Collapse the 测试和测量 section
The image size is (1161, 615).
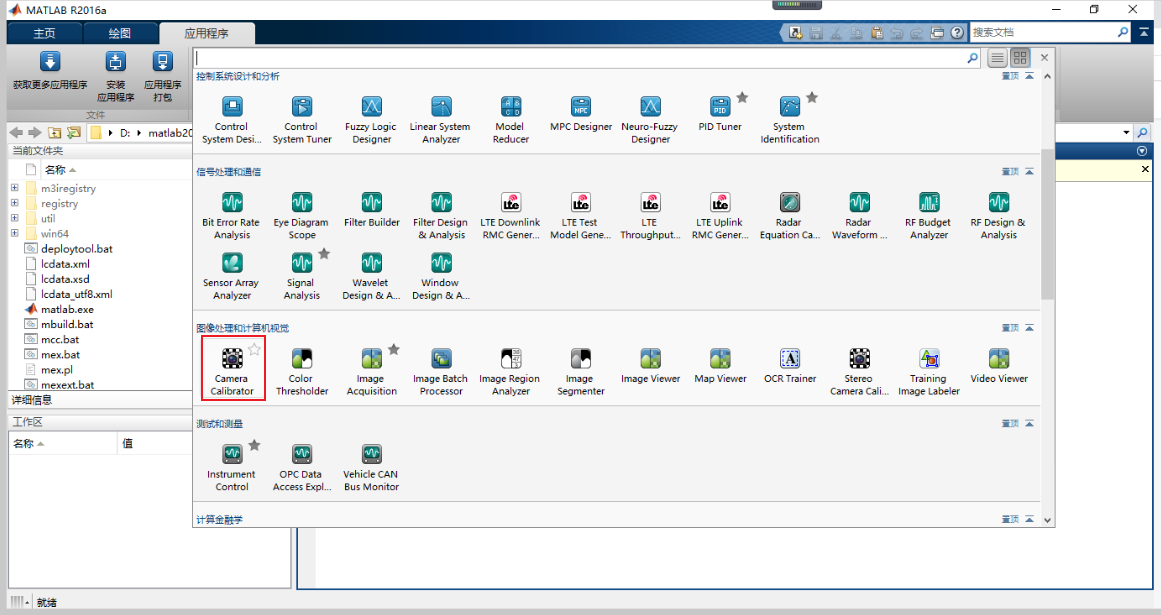click(1029, 423)
